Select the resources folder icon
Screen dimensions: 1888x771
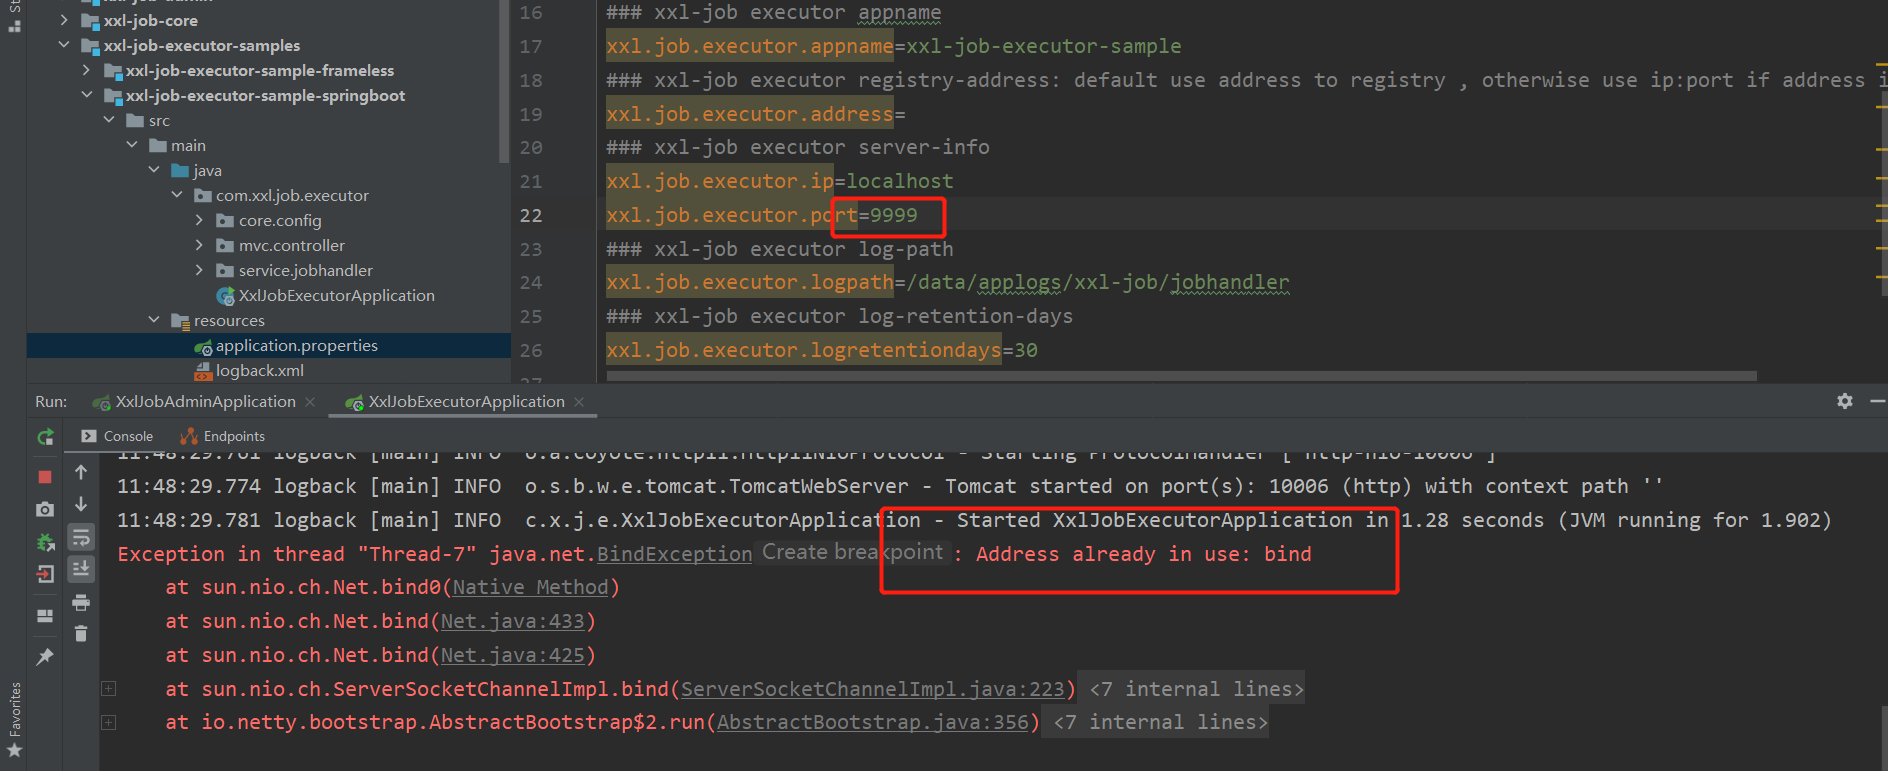pyautogui.click(x=180, y=321)
